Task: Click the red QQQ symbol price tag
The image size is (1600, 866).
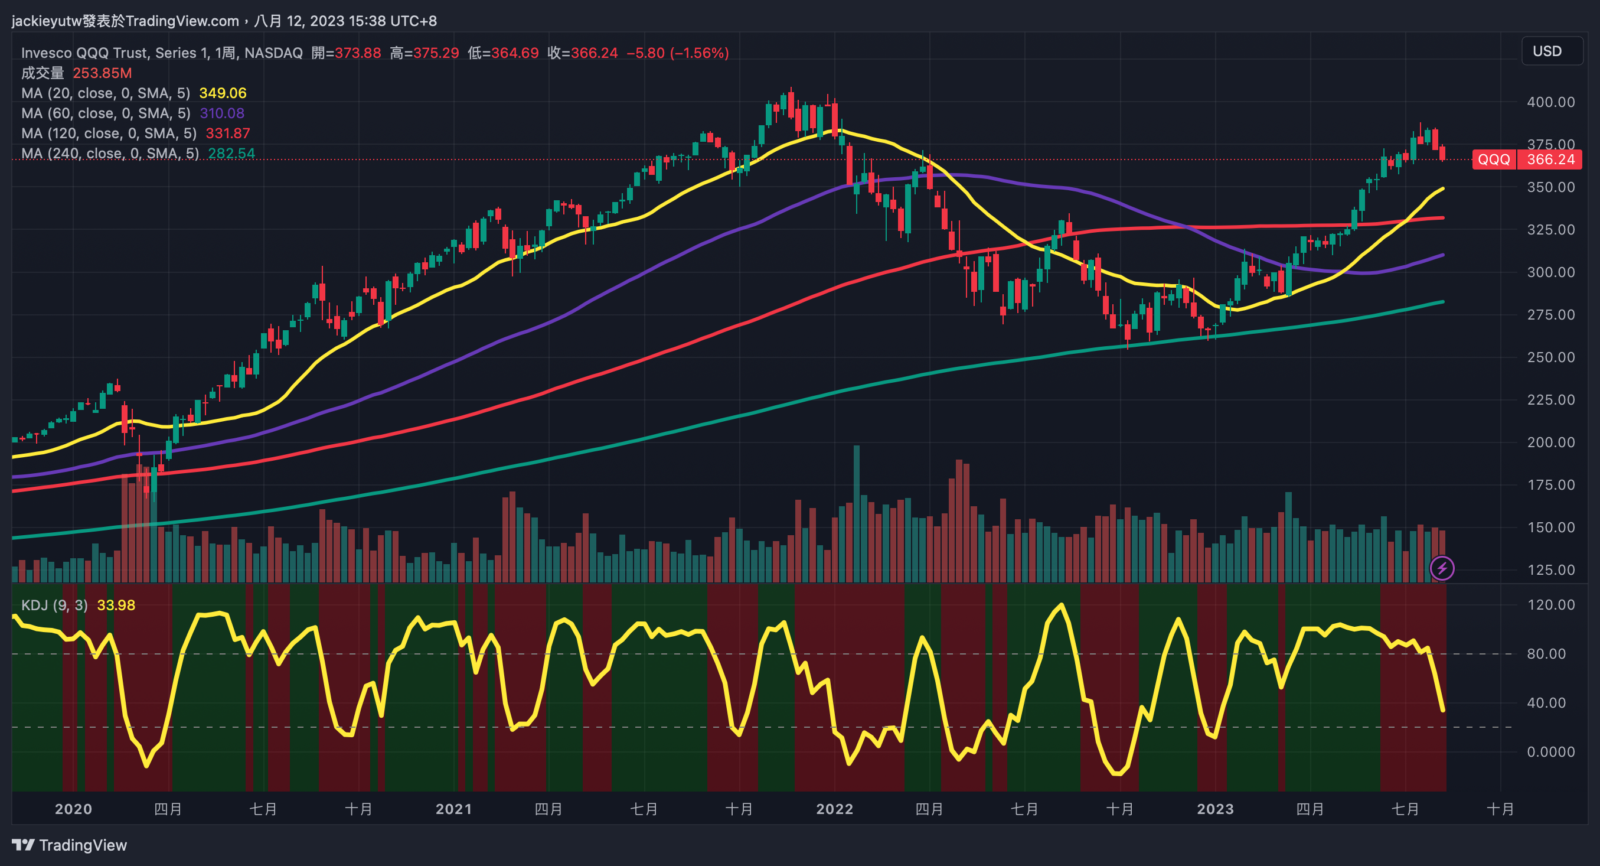Action: pyautogui.click(x=1494, y=159)
